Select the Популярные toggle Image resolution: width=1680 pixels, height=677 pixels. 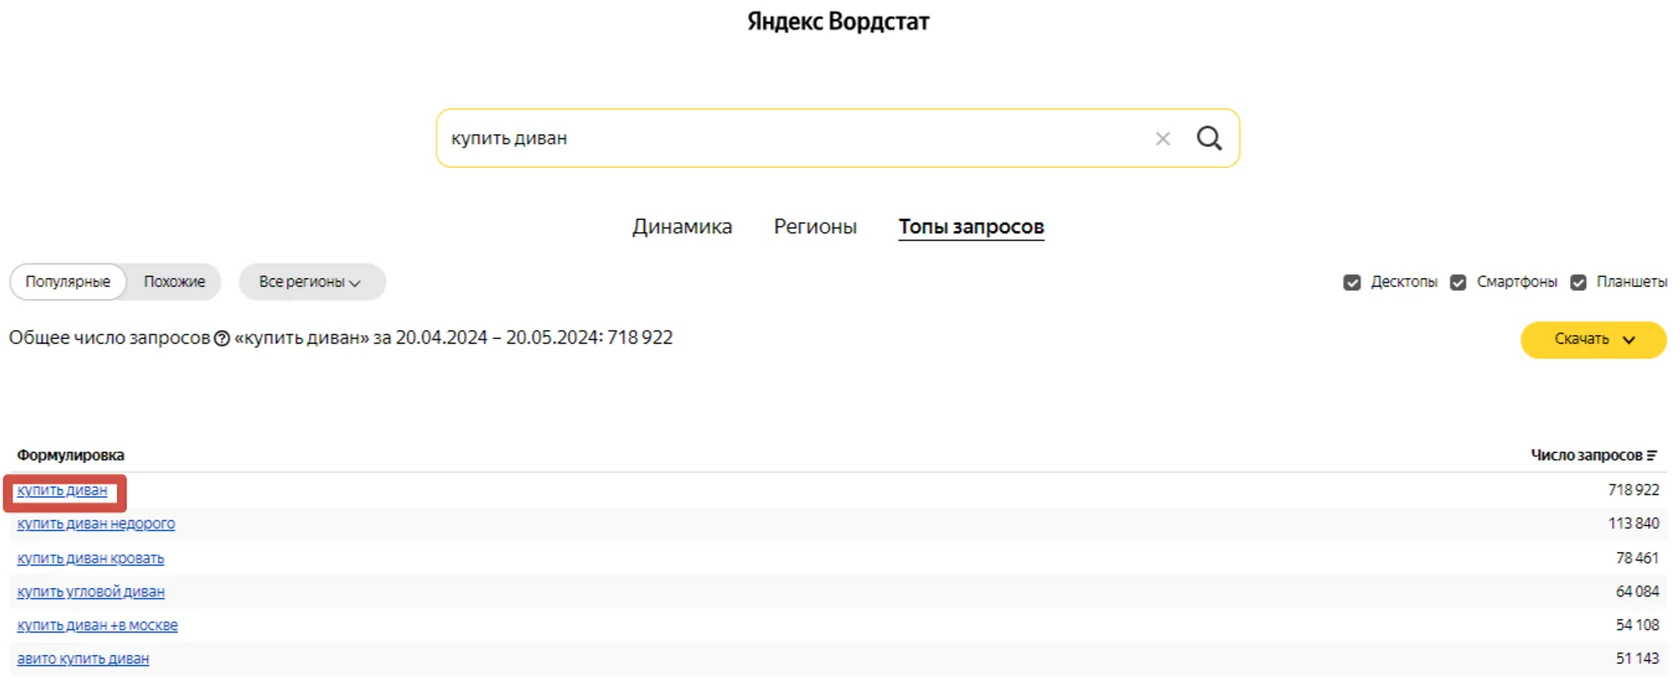tap(68, 282)
